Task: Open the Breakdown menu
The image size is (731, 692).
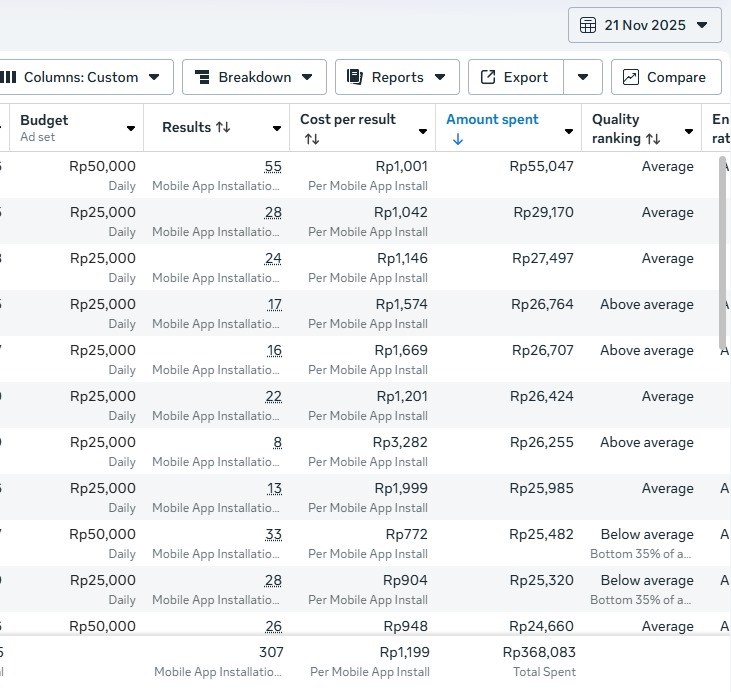Action: [254, 77]
